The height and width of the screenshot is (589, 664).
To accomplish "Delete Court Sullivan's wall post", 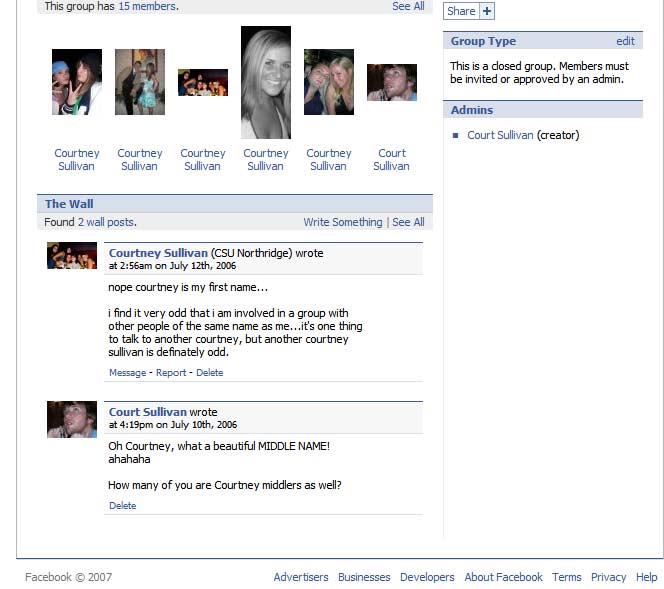I will [x=122, y=506].
